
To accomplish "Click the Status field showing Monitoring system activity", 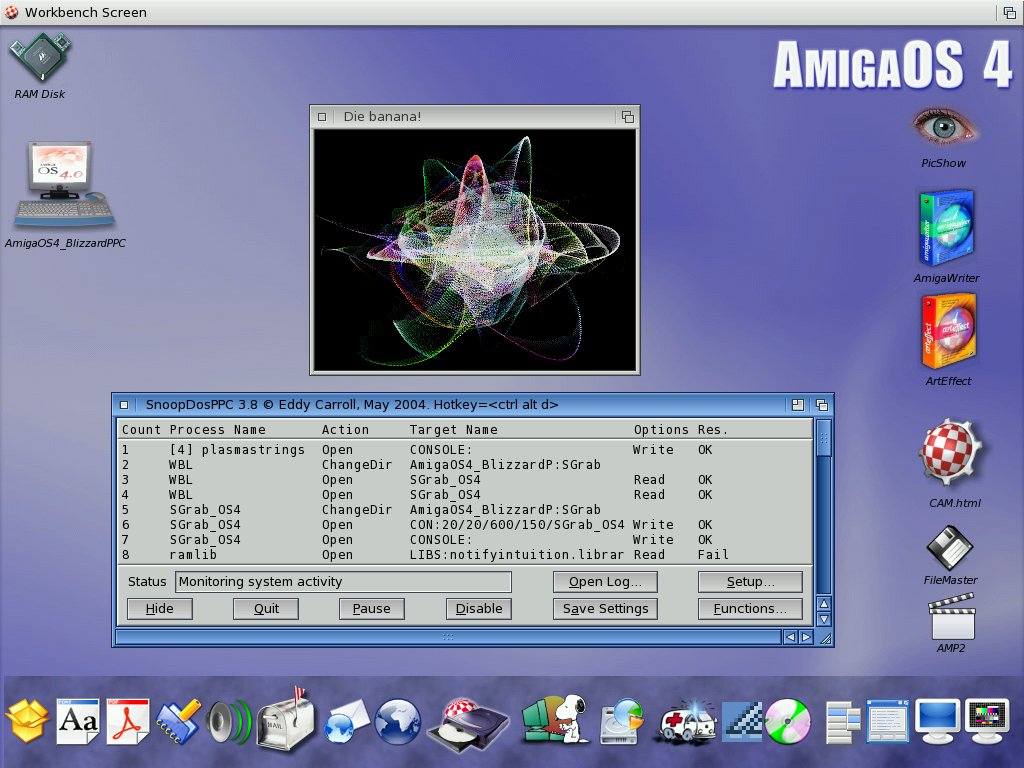I will pos(343,582).
